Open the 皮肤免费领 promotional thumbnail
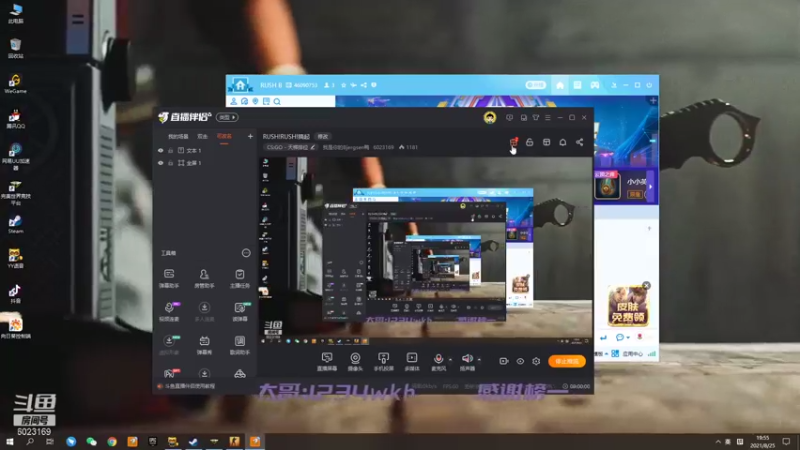The height and width of the screenshot is (450, 800). click(628, 307)
